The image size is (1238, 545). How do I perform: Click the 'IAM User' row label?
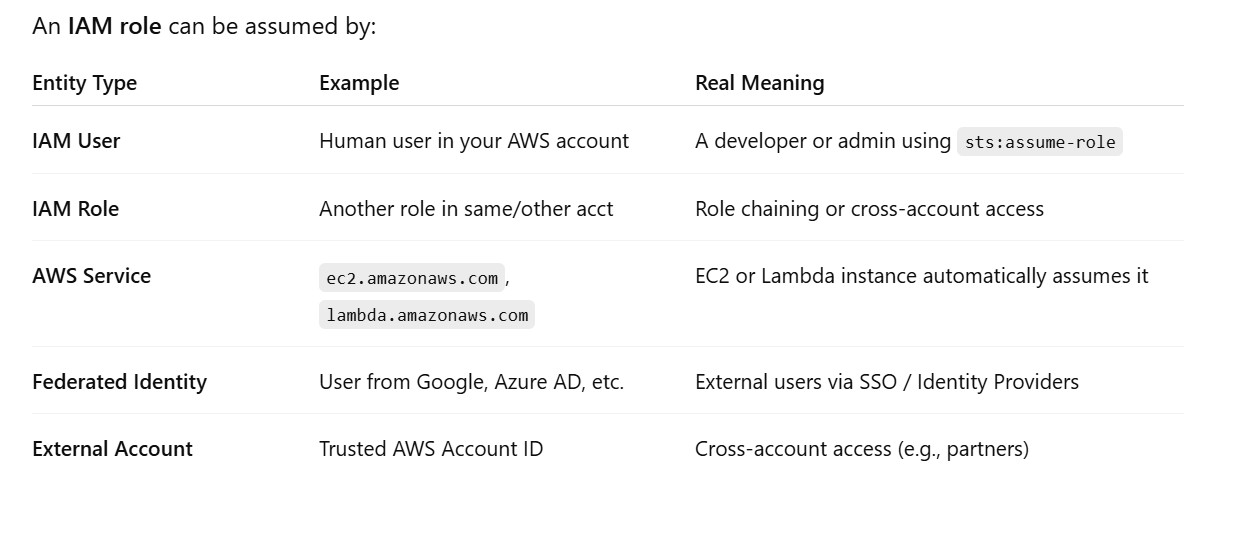click(76, 141)
